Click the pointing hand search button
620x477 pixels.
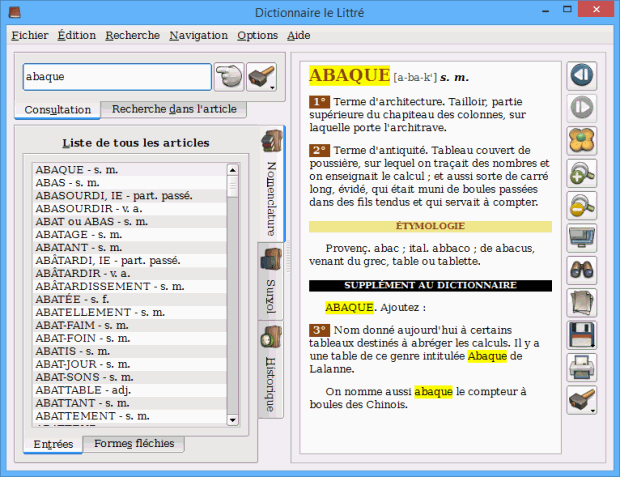229,77
